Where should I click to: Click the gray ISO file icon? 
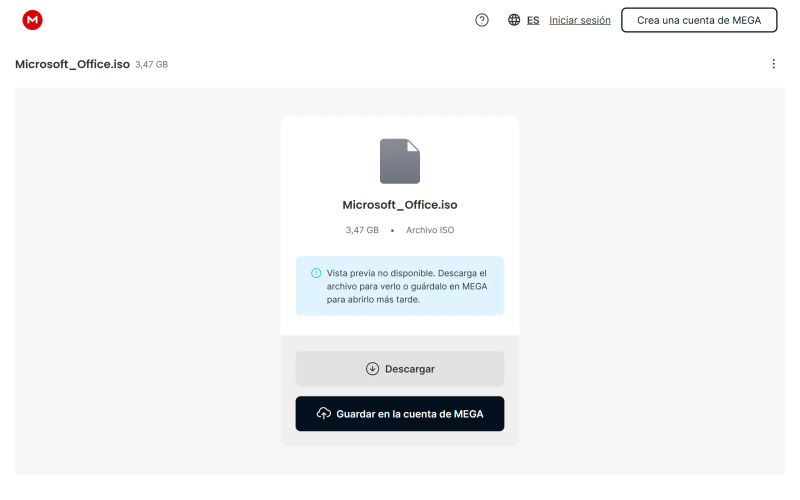(400, 161)
